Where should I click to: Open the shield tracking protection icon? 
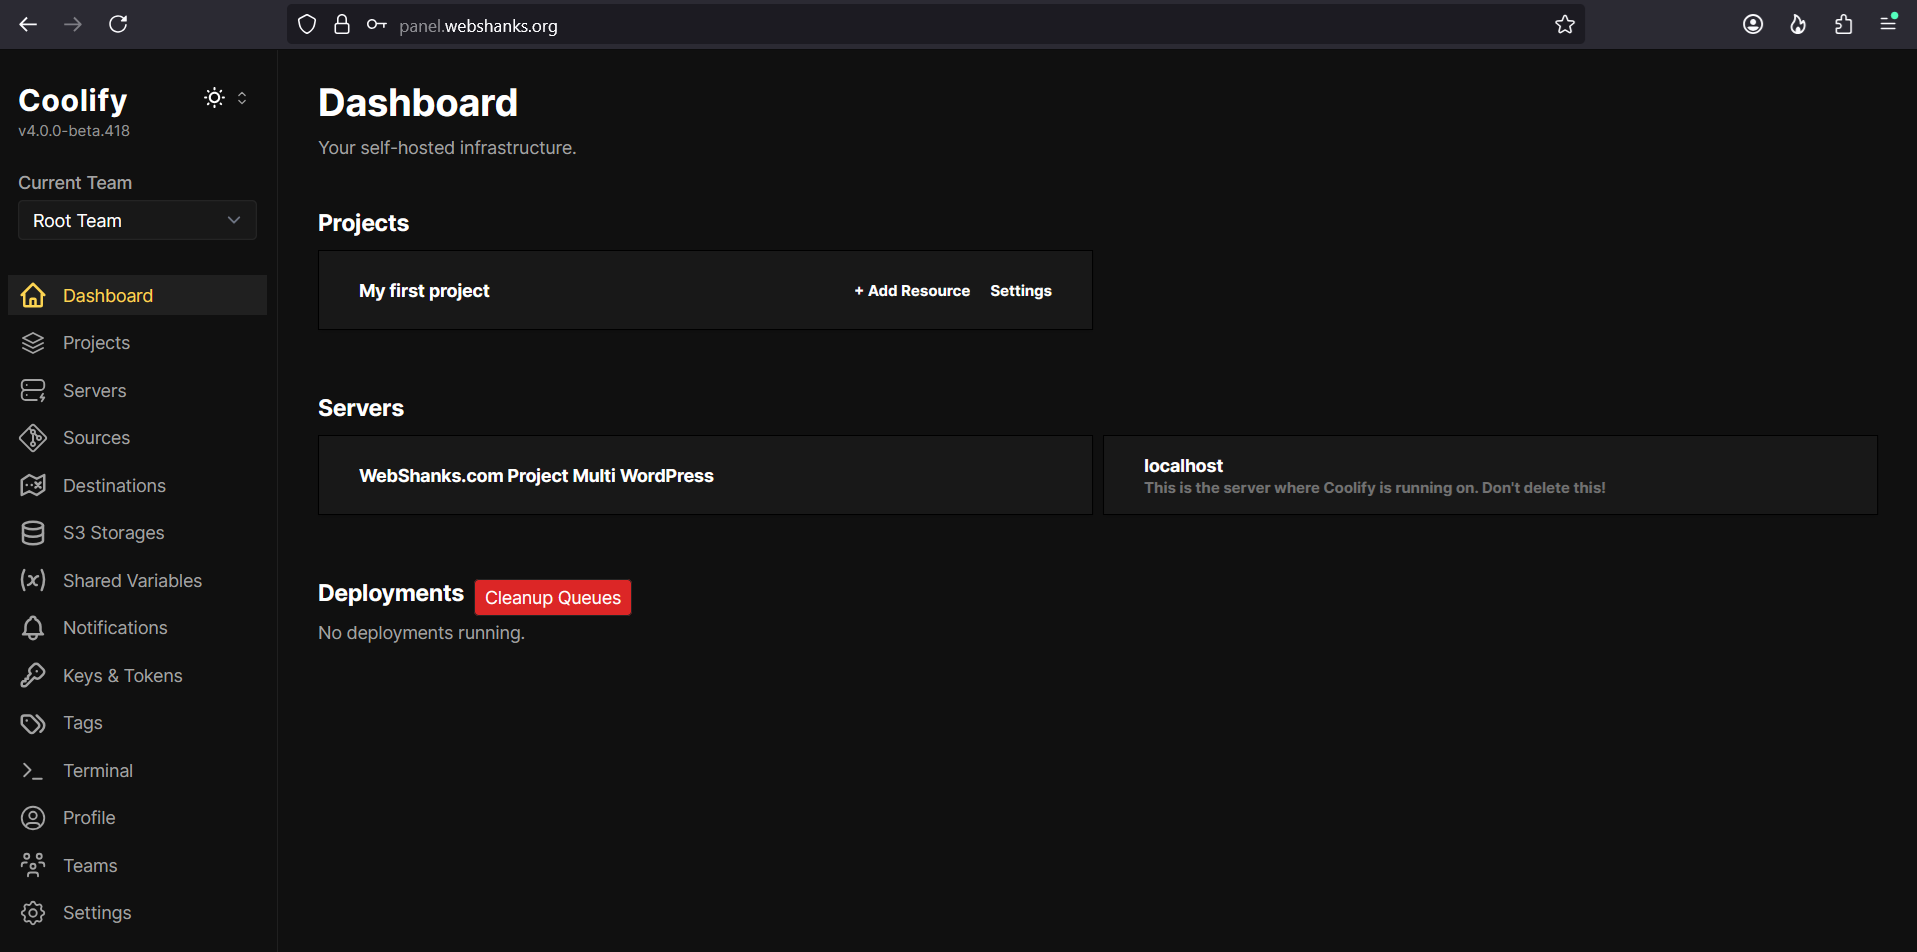pos(307,24)
